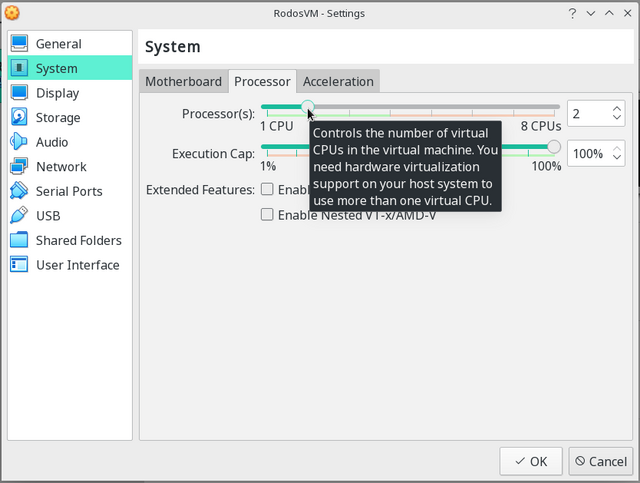The width and height of the screenshot is (640, 483).
Task: Open the Network settings page
Action: pos(61,167)
